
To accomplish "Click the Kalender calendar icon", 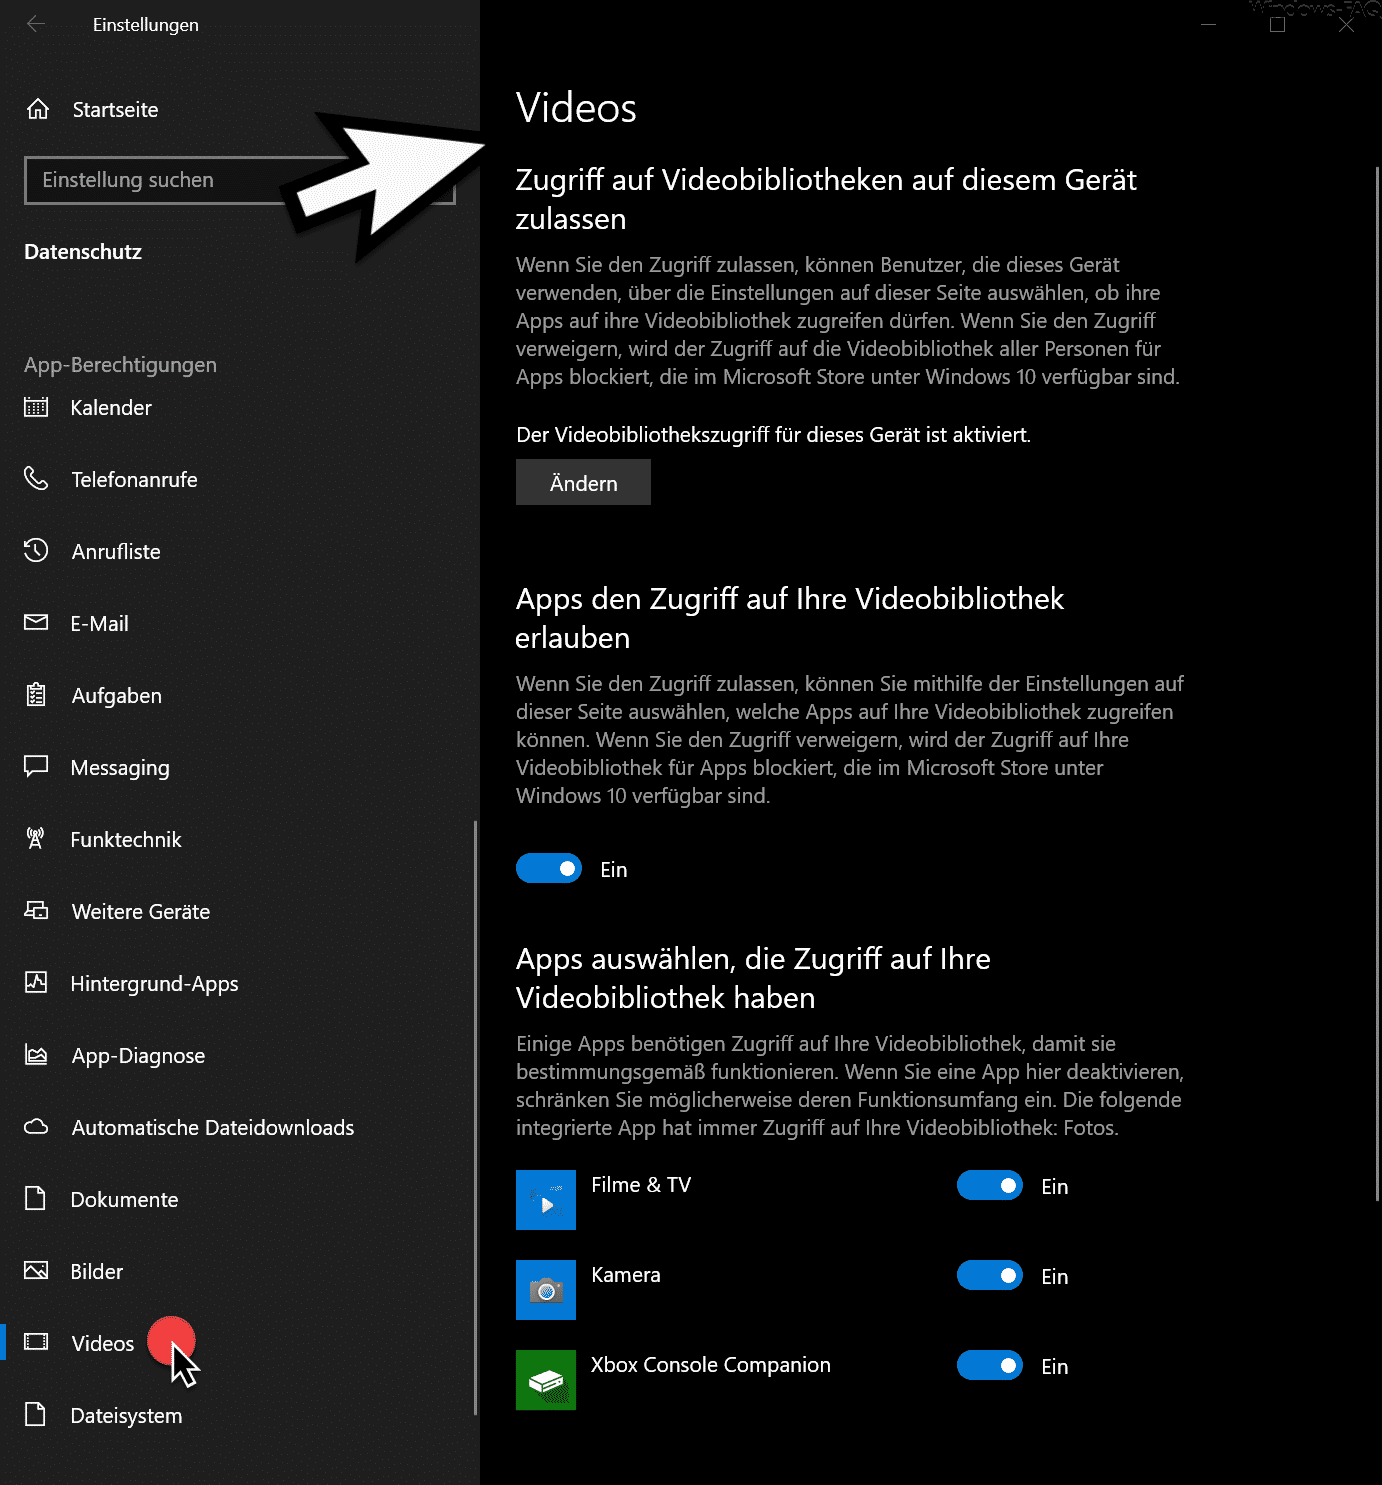I will point(36,407).
